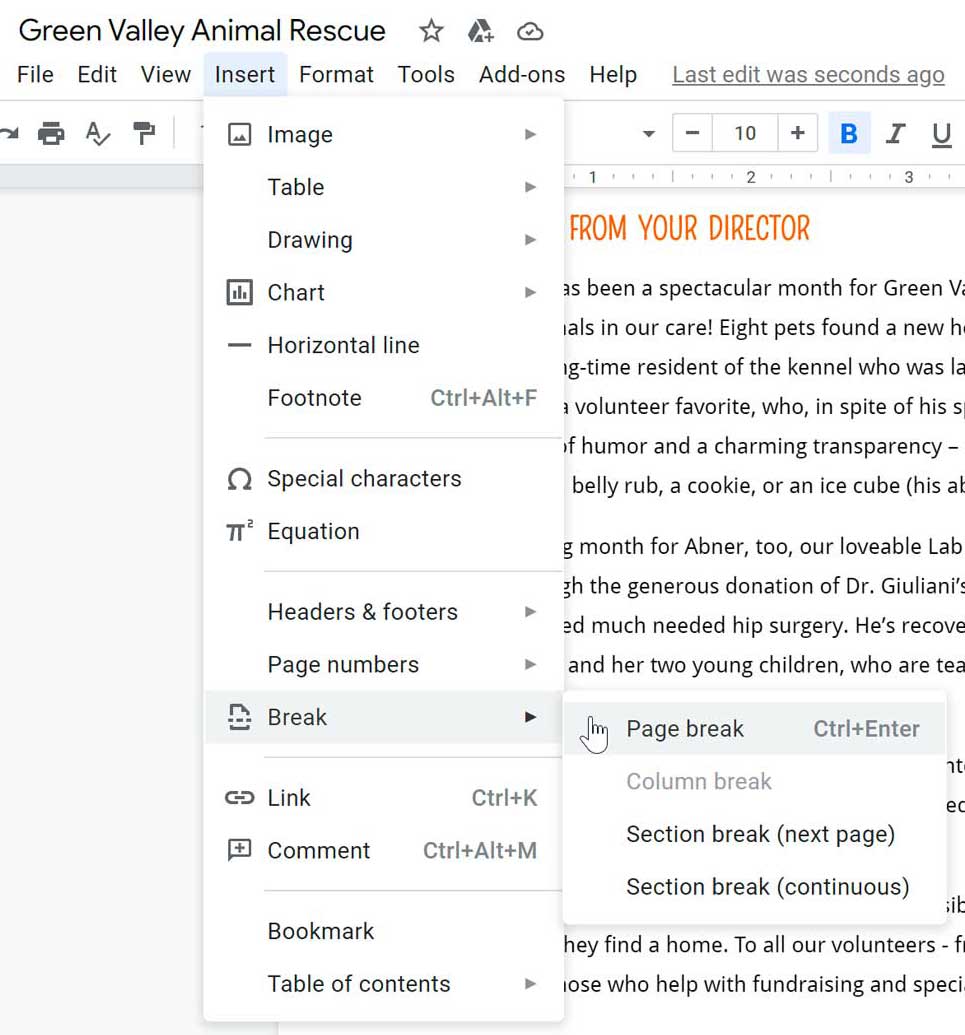Select the paint format tool
The width and height of the screenshot is (965, 1035).
pyautogui.click(x=143, y=133)
